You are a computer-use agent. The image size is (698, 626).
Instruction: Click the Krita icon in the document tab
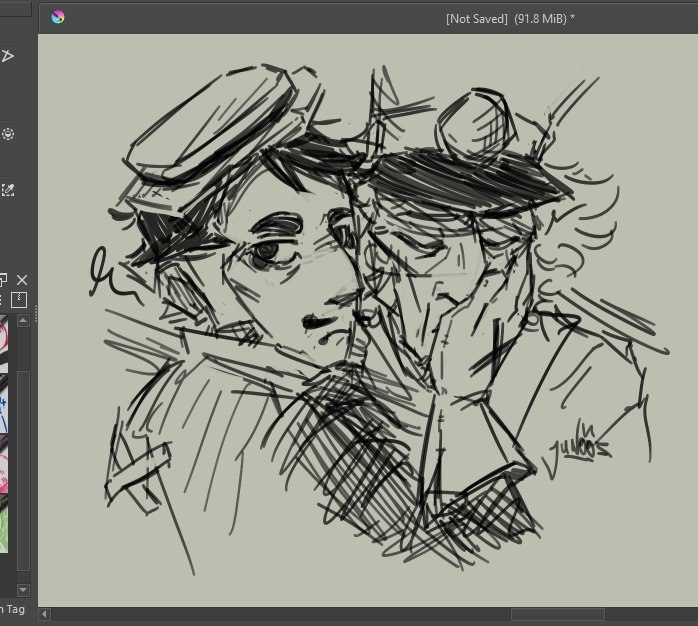pos(58,17)
